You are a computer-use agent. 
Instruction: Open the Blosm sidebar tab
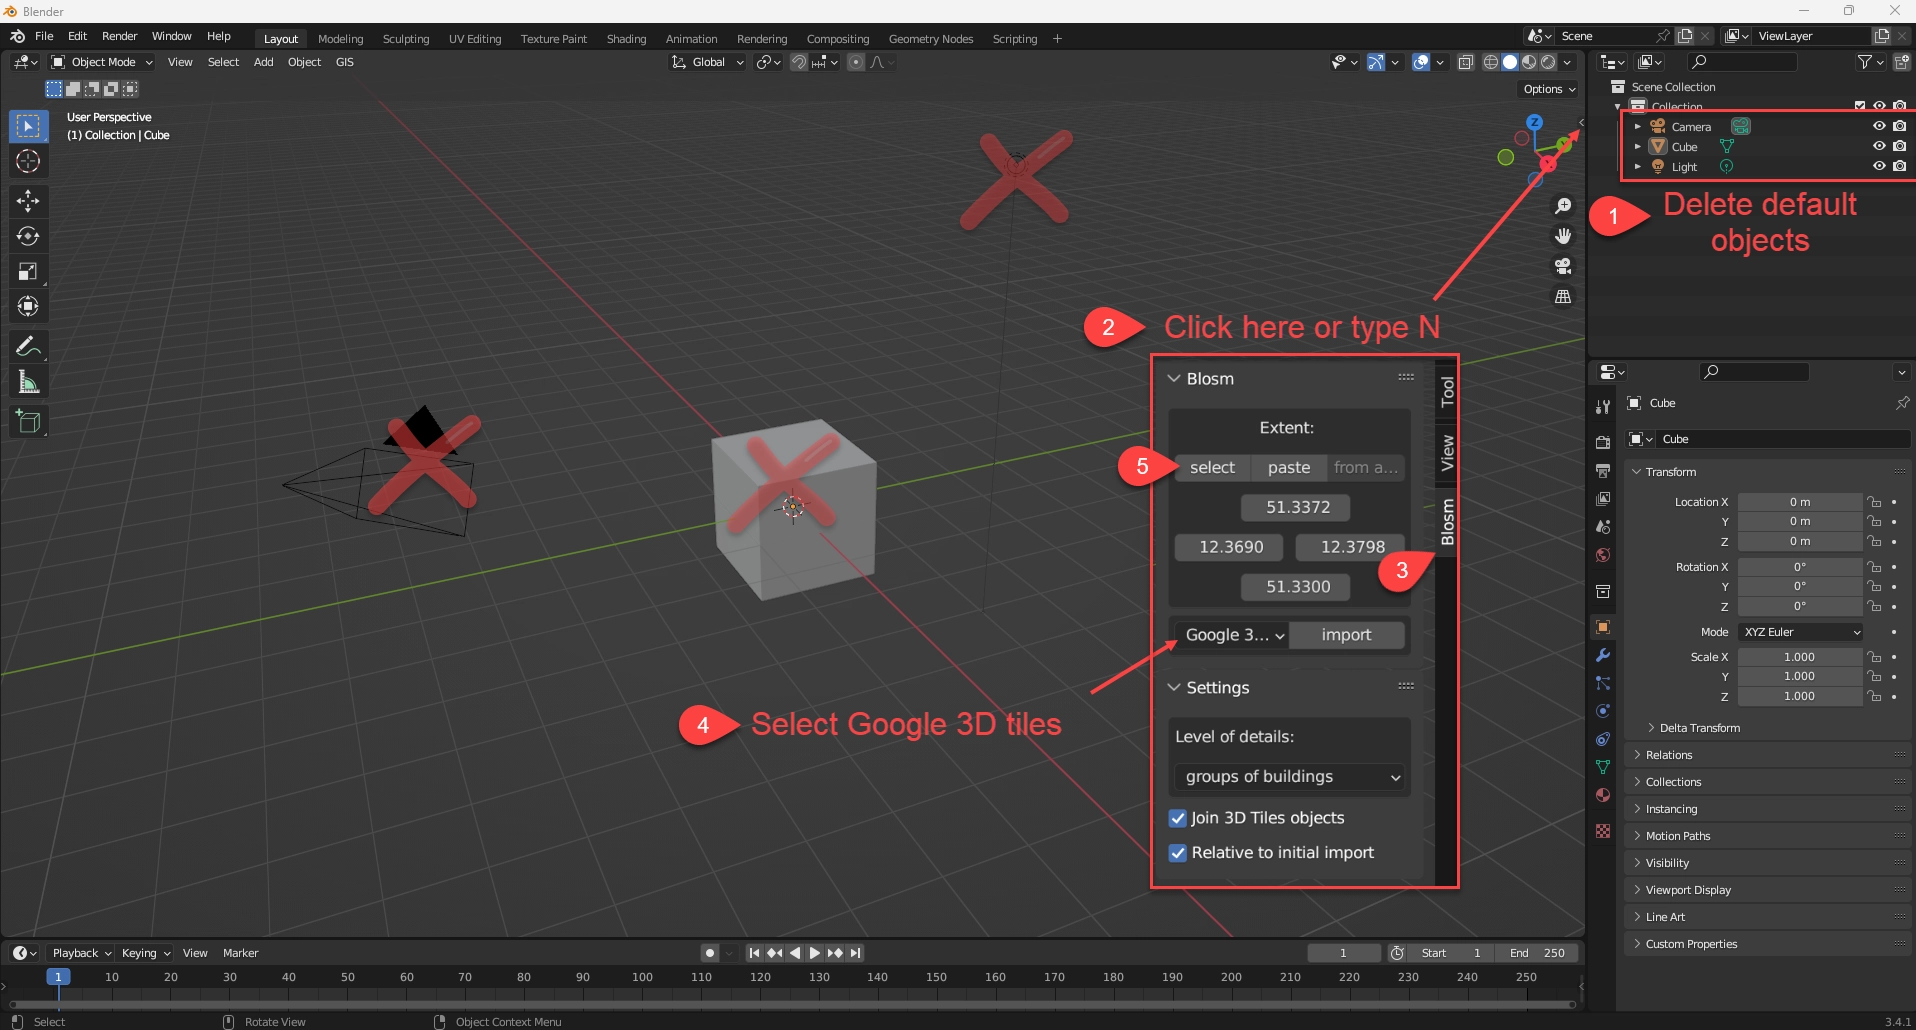click(x=1447, y=522)
